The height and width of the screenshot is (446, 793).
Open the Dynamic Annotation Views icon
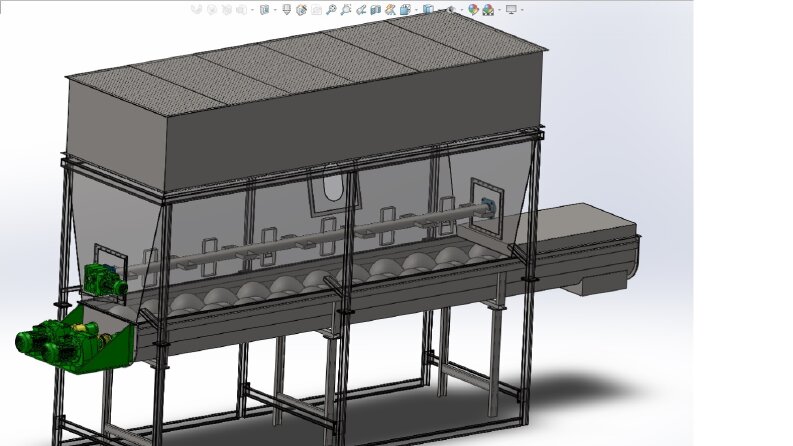coord(390,10)
